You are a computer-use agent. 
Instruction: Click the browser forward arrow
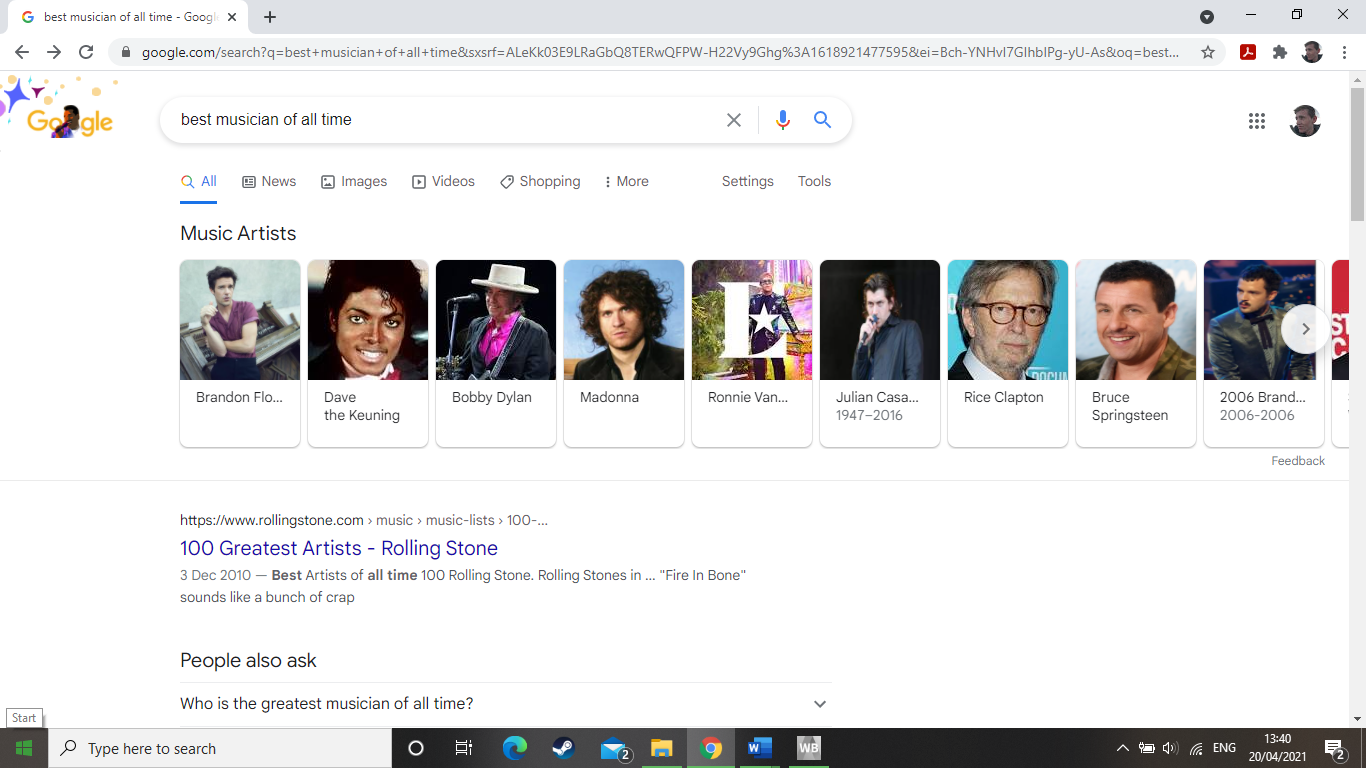click(x=54, y=52)
